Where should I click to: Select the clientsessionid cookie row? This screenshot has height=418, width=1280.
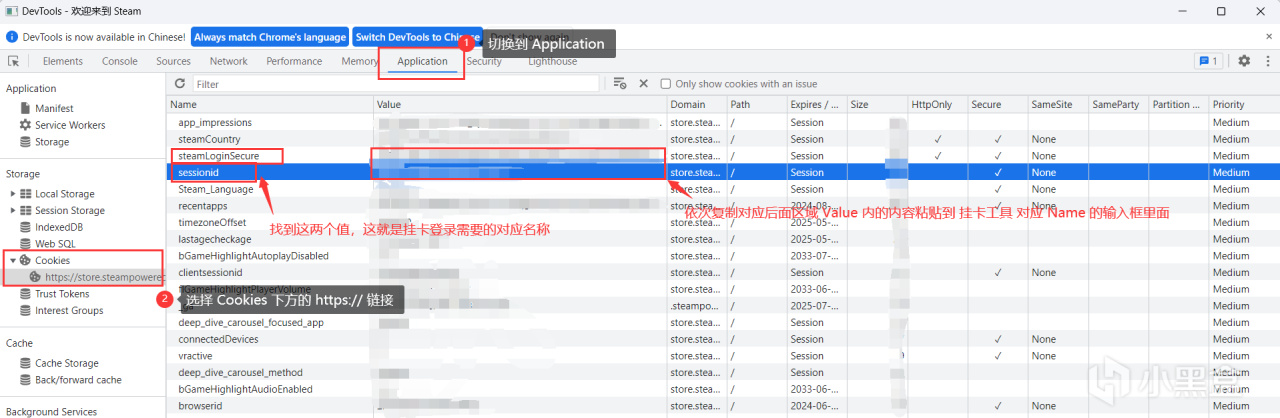(723, 272)
